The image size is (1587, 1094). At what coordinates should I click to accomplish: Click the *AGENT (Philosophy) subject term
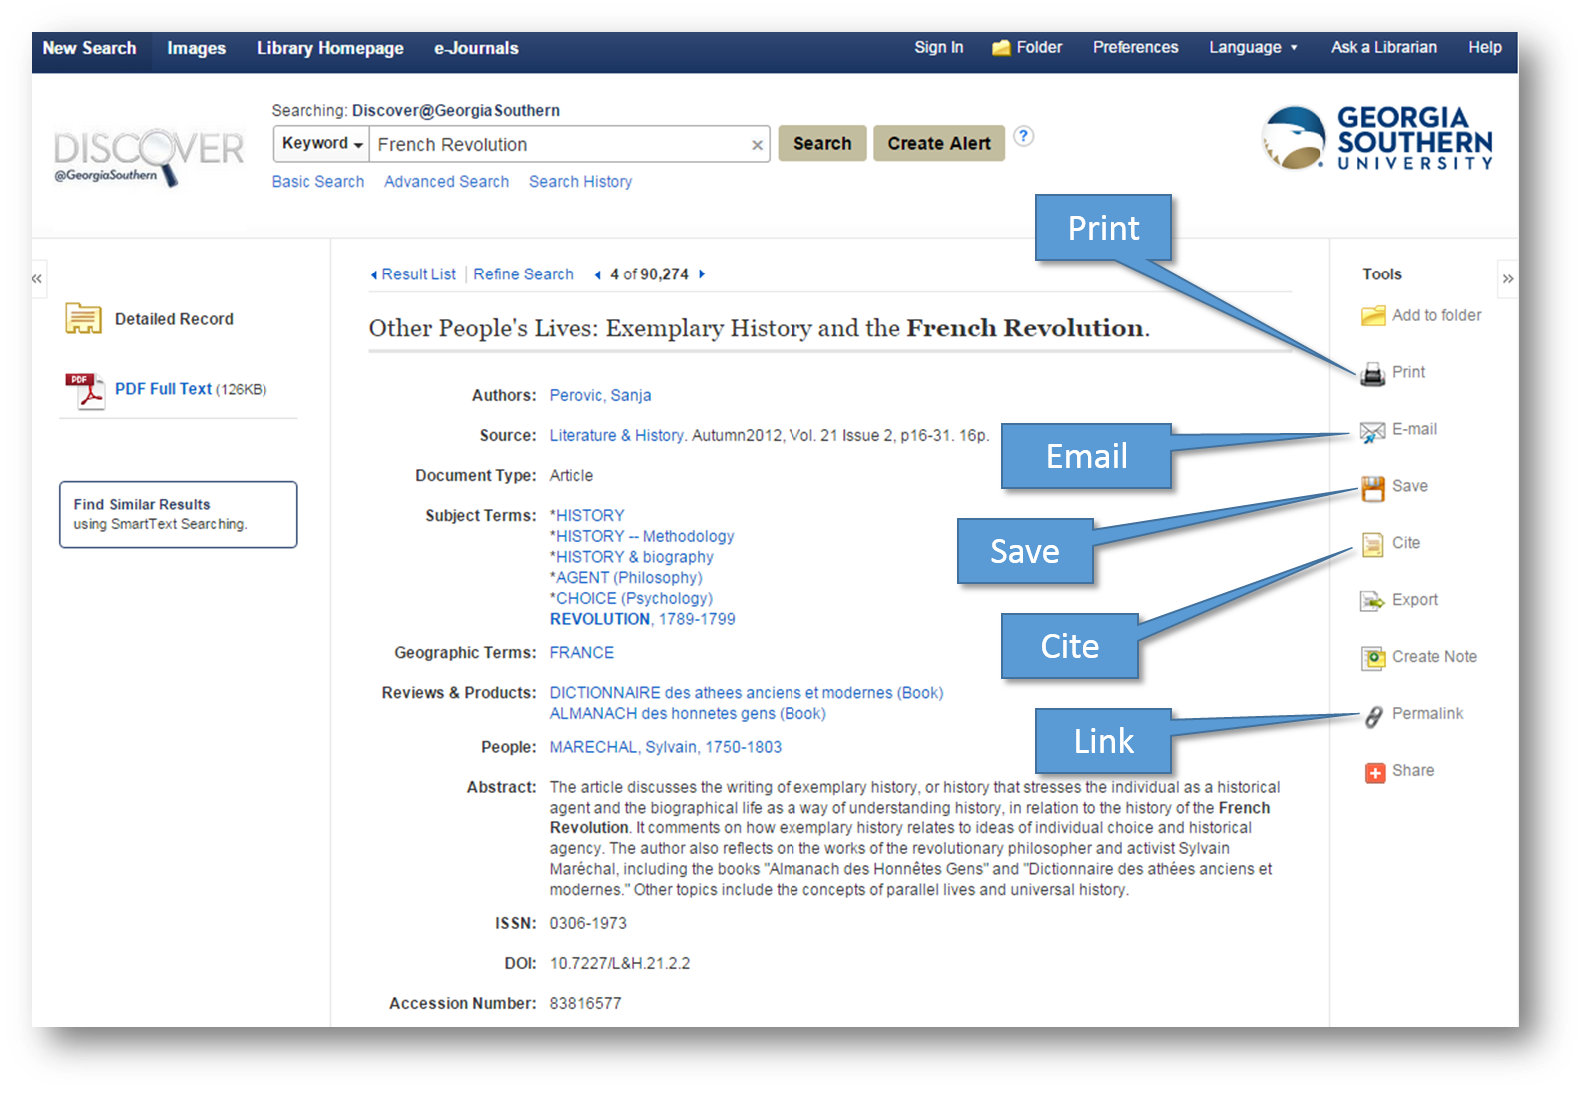(x=626, y=578)
